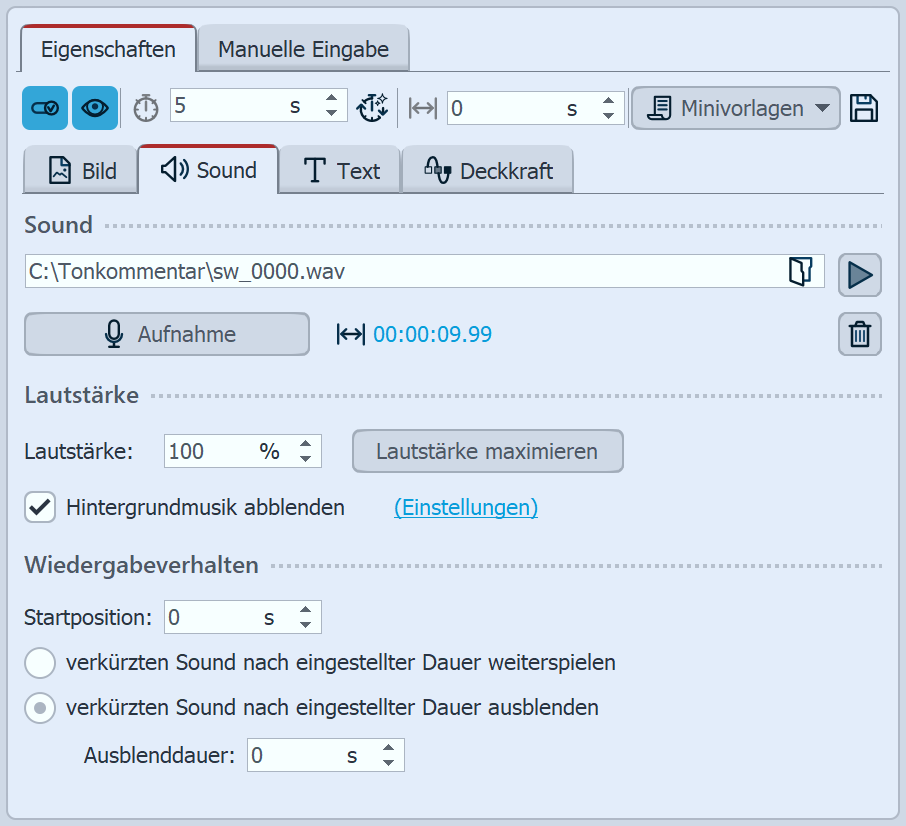906x826 pixels.
Task: Click the horizontal arrows spacing icon
Action: [x=421, y=107]
